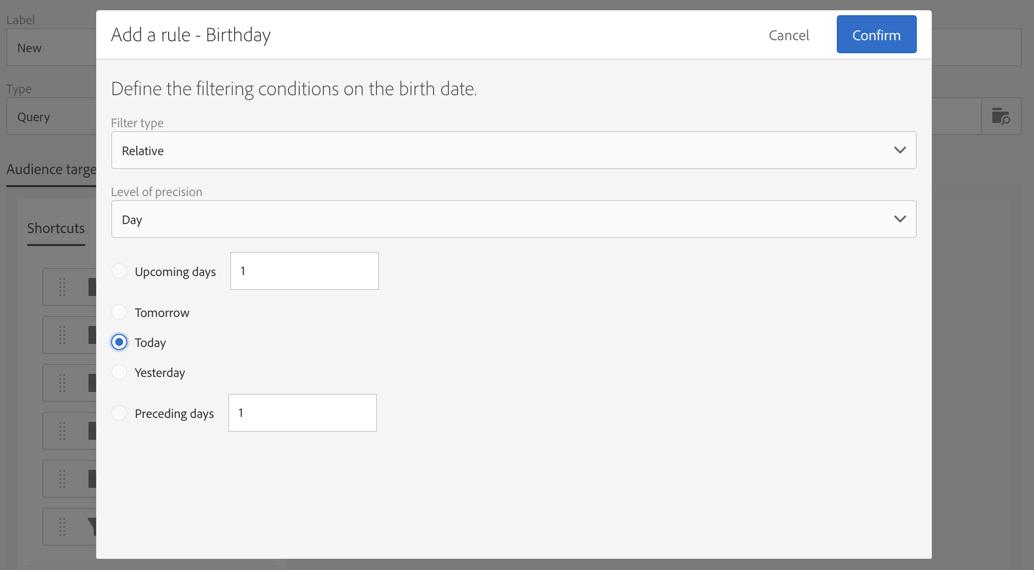Click the drag handle beside the funnel icon
Viewport: 1034px width, 570px height.
coord(62,526)
